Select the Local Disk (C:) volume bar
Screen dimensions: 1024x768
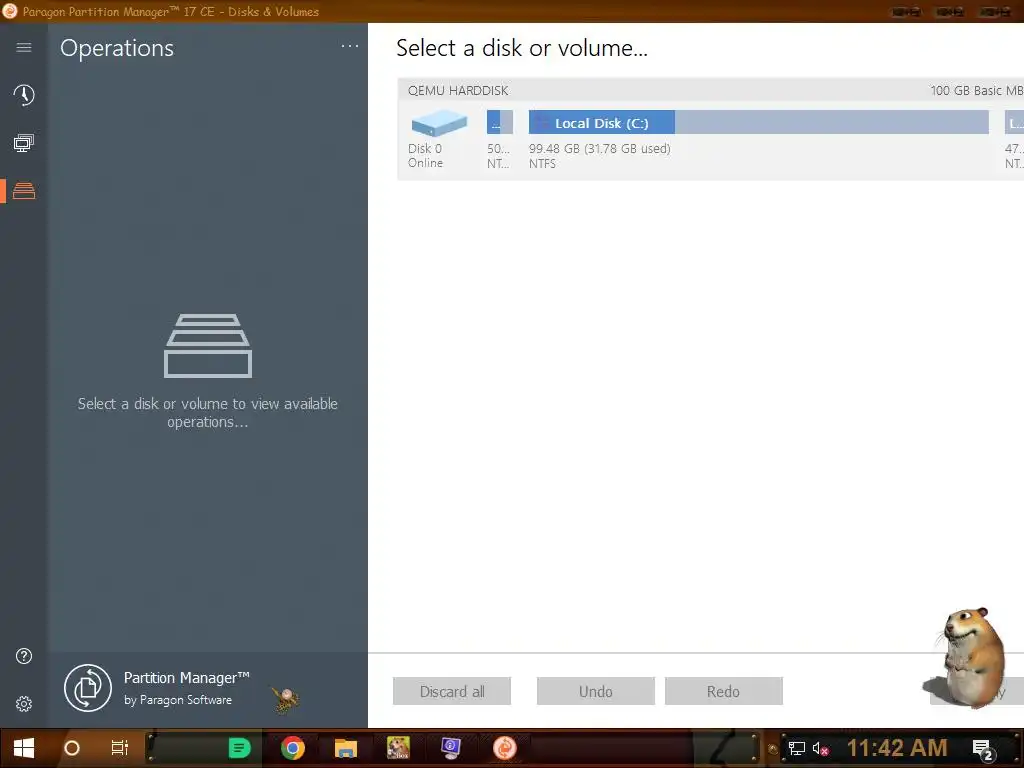coord(758,122)
